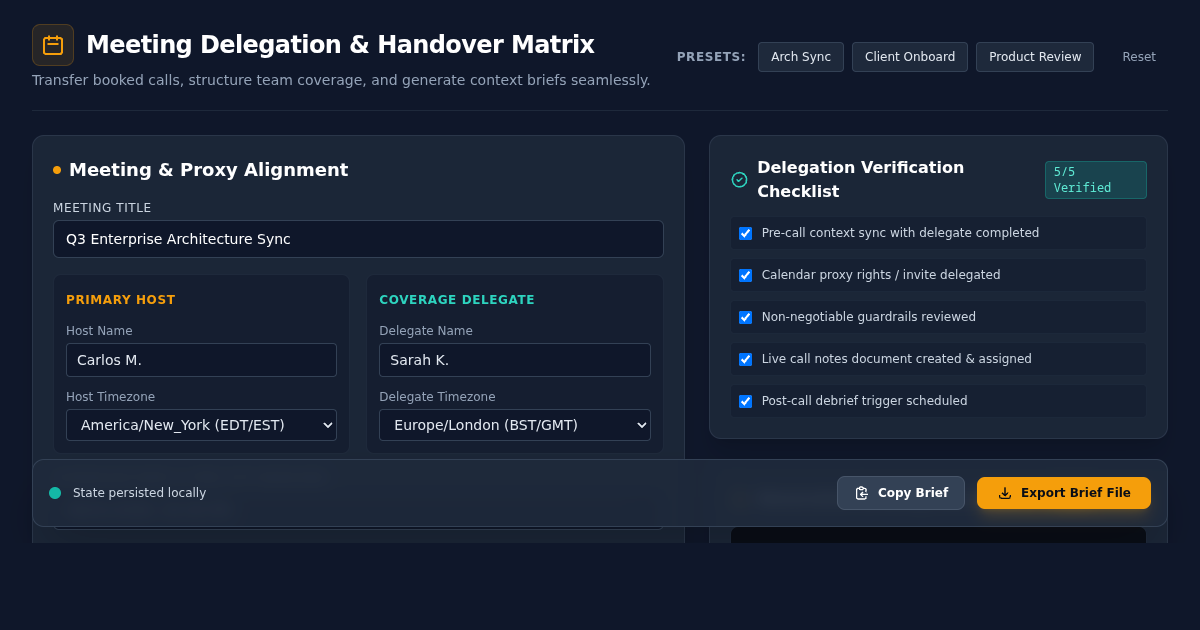Toggle Post-call debrief trigger scheduled checkbox
The height and width of the screenshot is (630, 1200).
coord(745,401)
